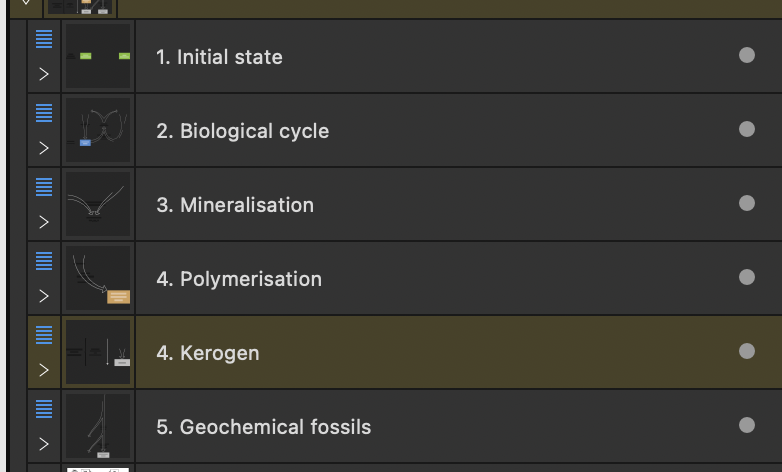Expand the Kerogen layer group
This screenshot has height=472, width=782.
pos(44,370)
